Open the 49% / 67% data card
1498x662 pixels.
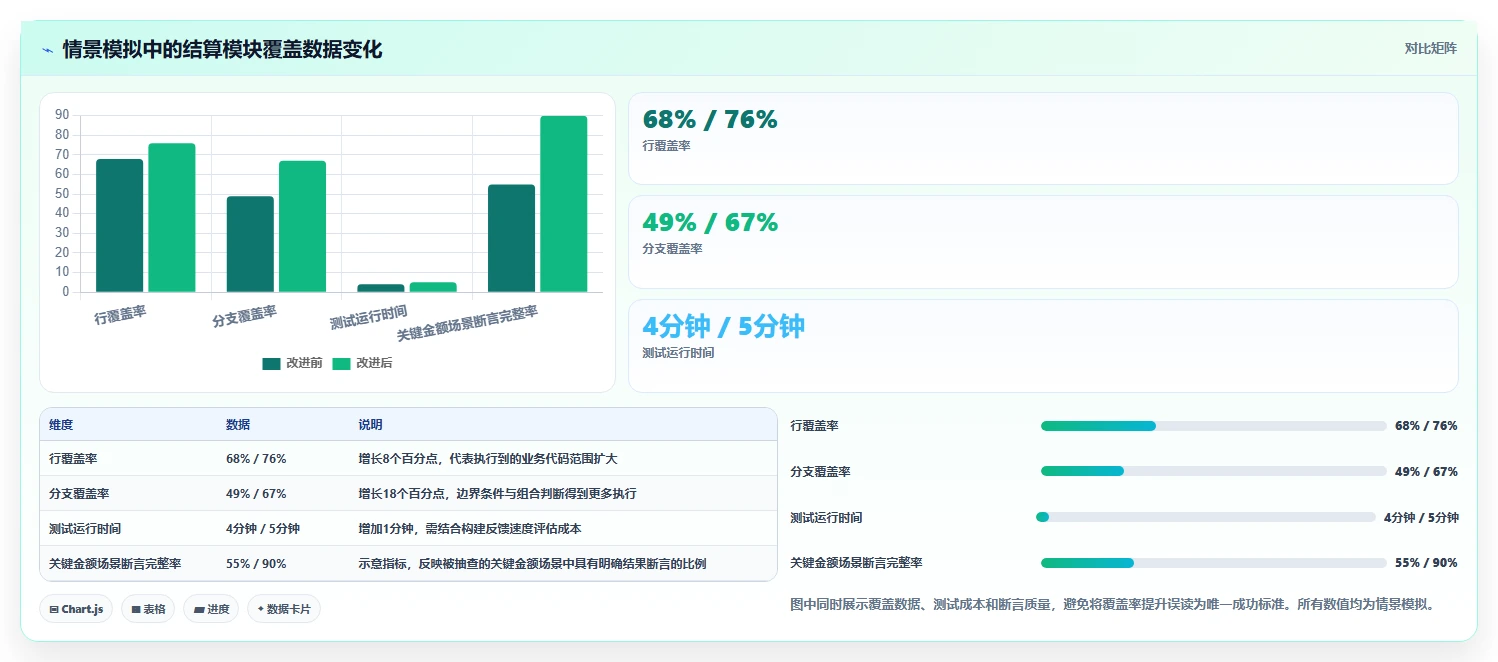1043,242
